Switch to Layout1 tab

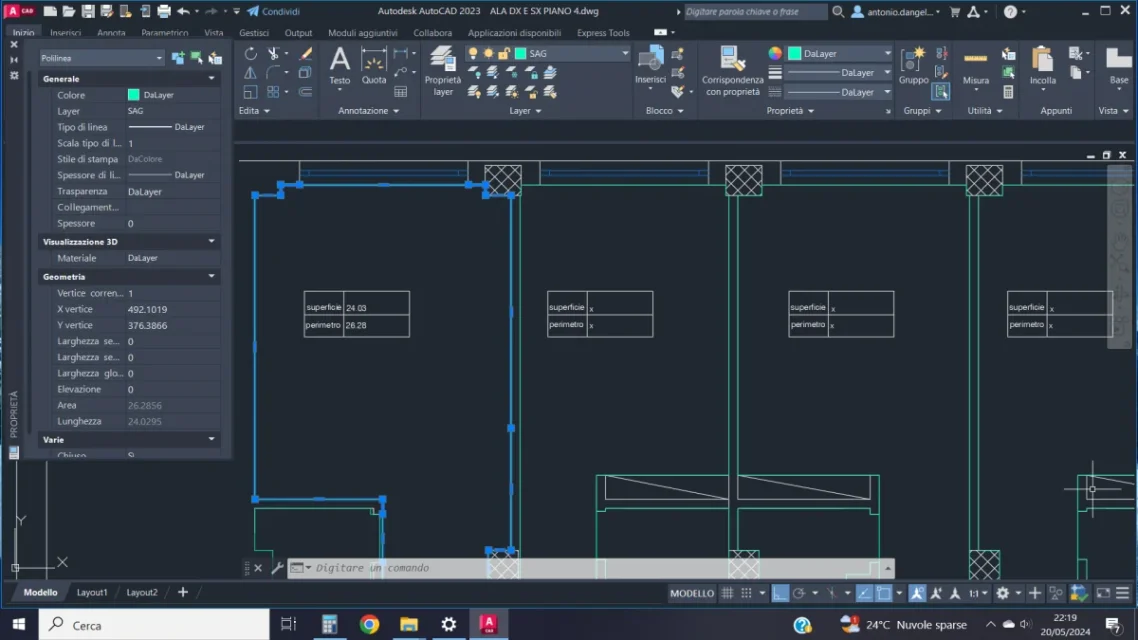click(92, 592)
